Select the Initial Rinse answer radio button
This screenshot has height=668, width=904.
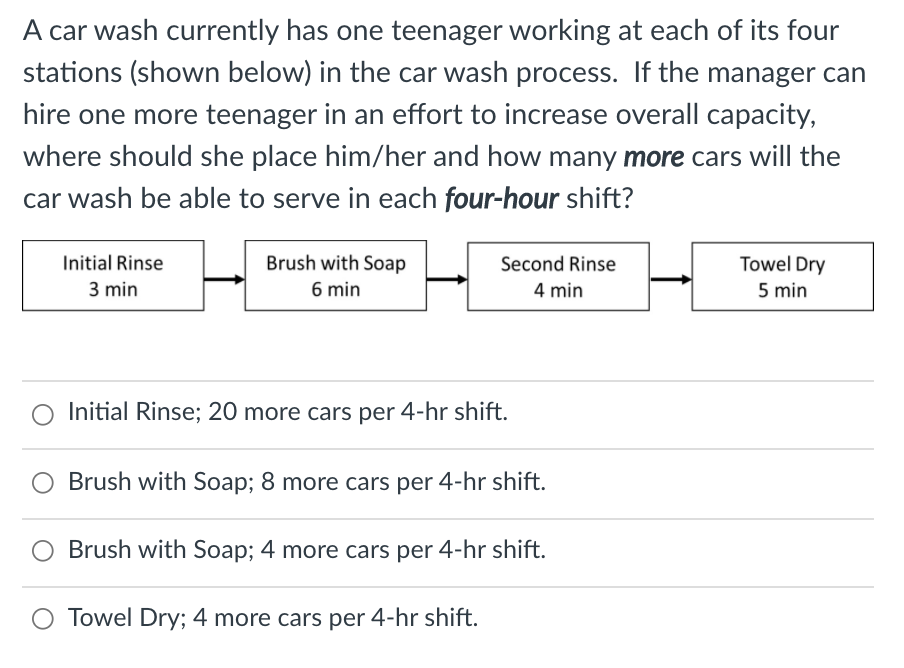(x=40, y=412)
